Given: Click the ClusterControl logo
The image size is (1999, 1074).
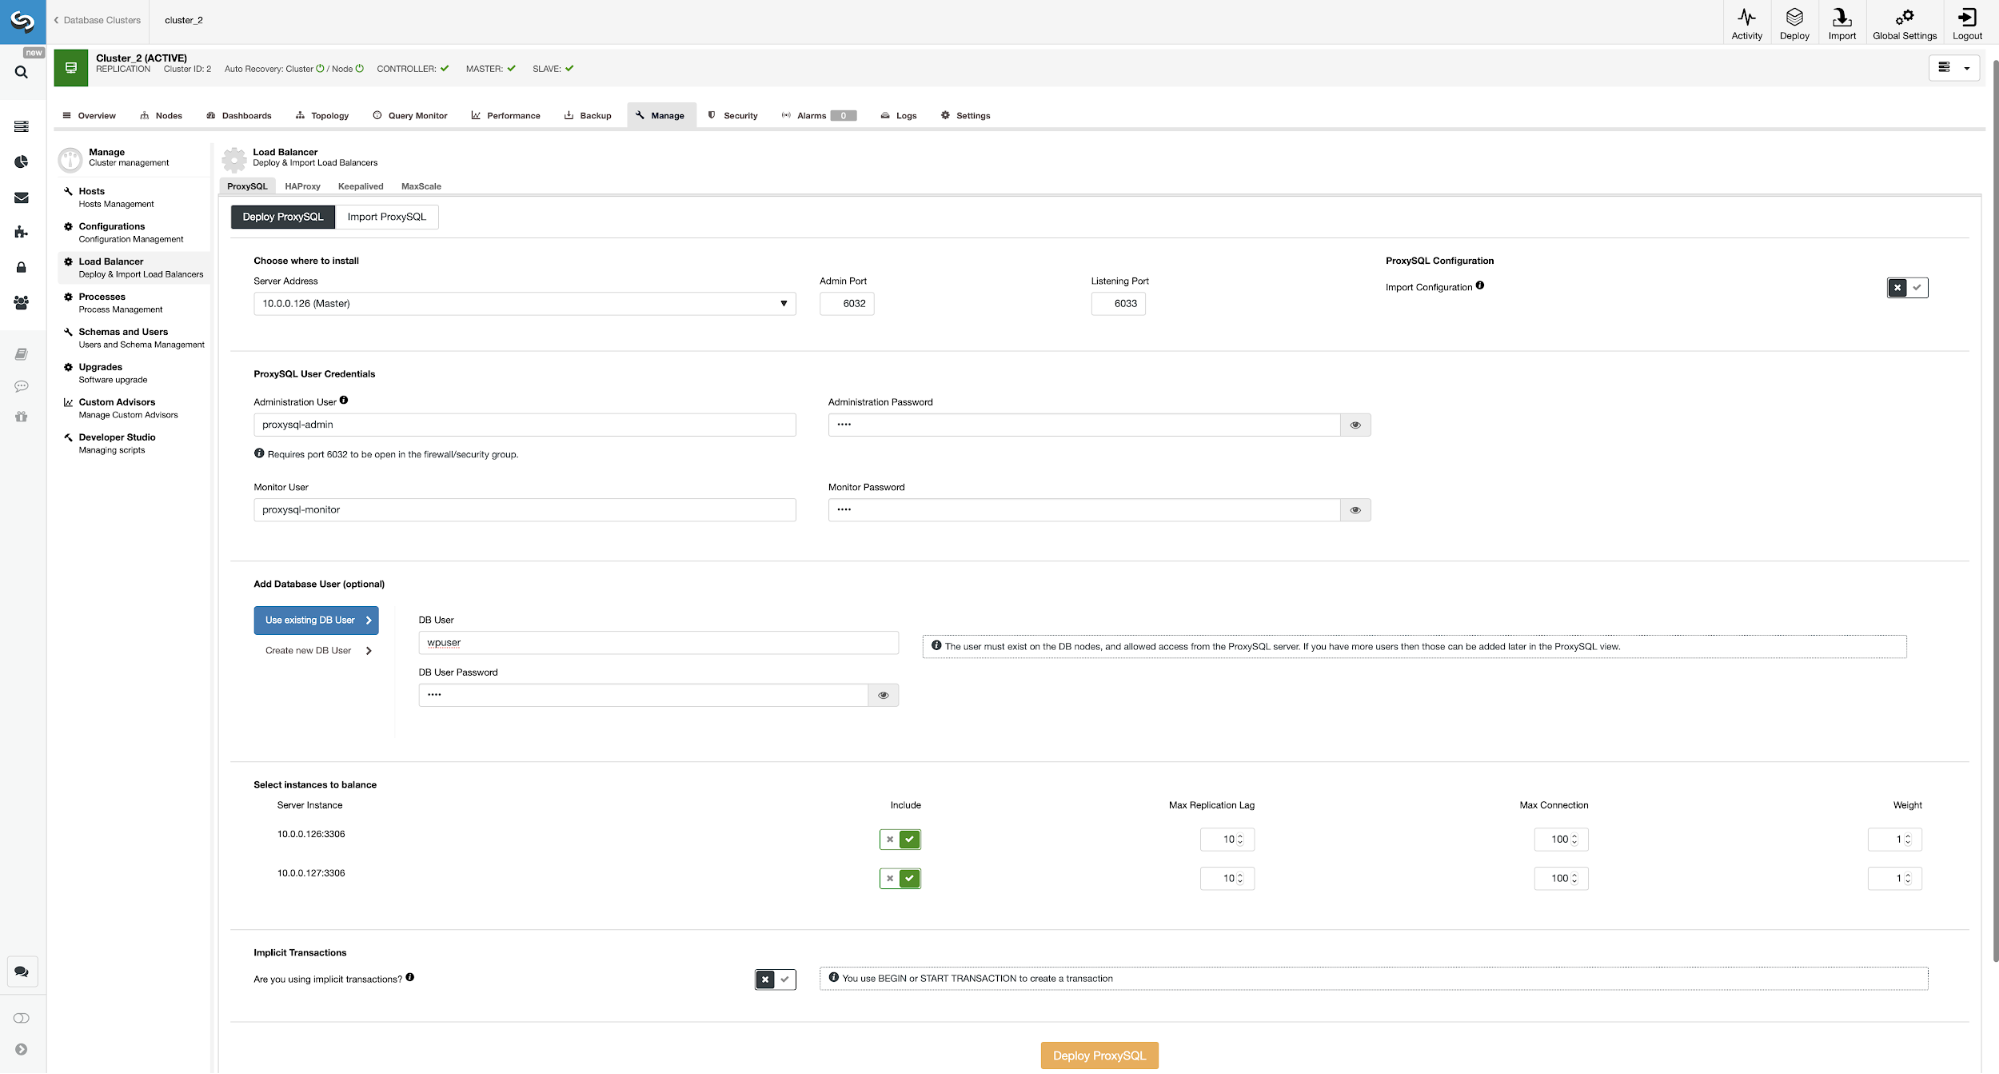Looking at the screenshot, I should tap(22, 21).
